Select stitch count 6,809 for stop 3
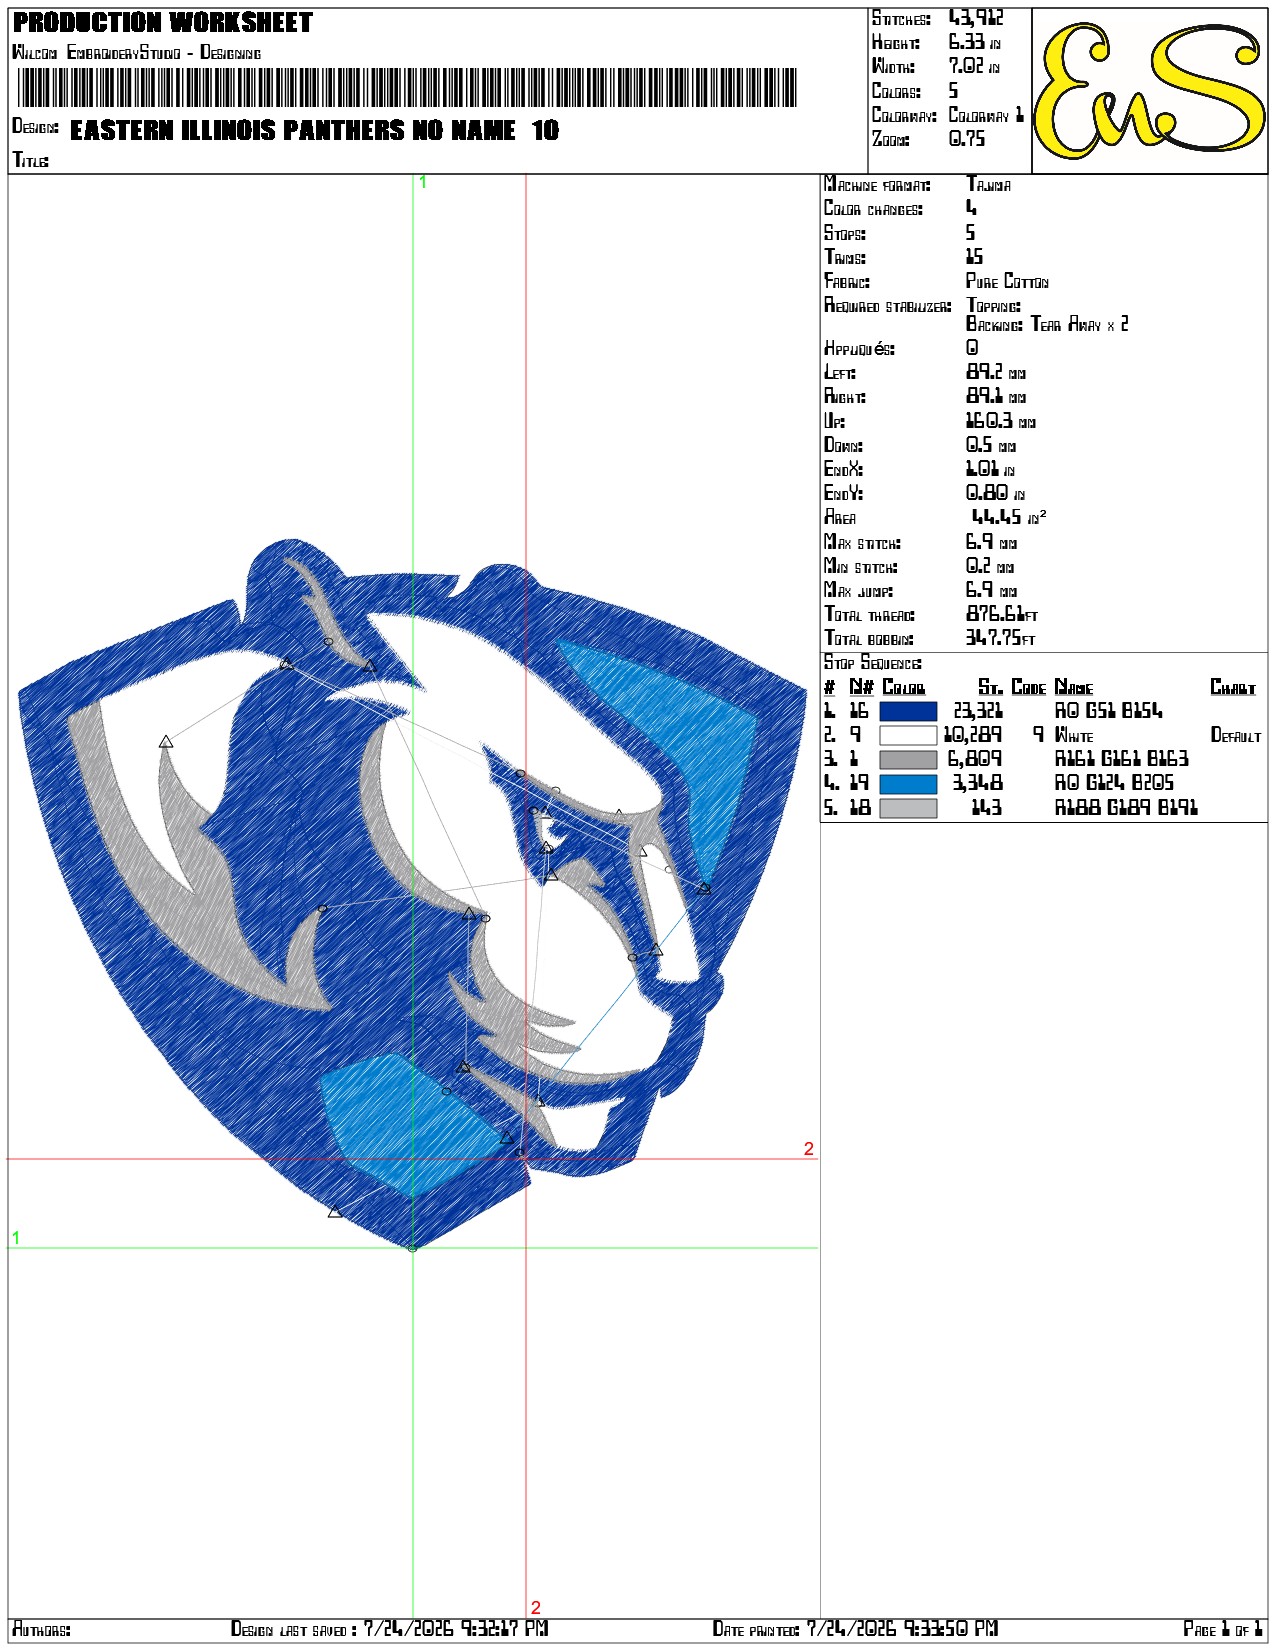Screen dimensions: 1275x1650 [x=975, y=759]
